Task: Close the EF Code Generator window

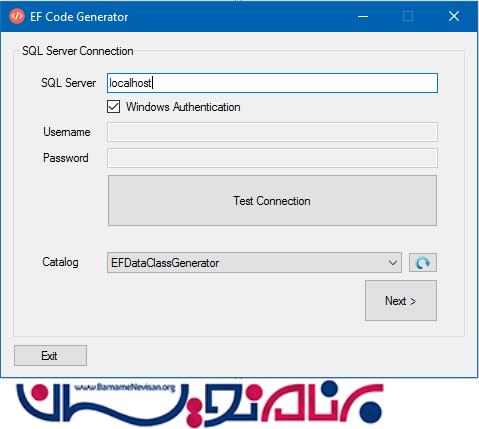Action: (x=454, y=16)
